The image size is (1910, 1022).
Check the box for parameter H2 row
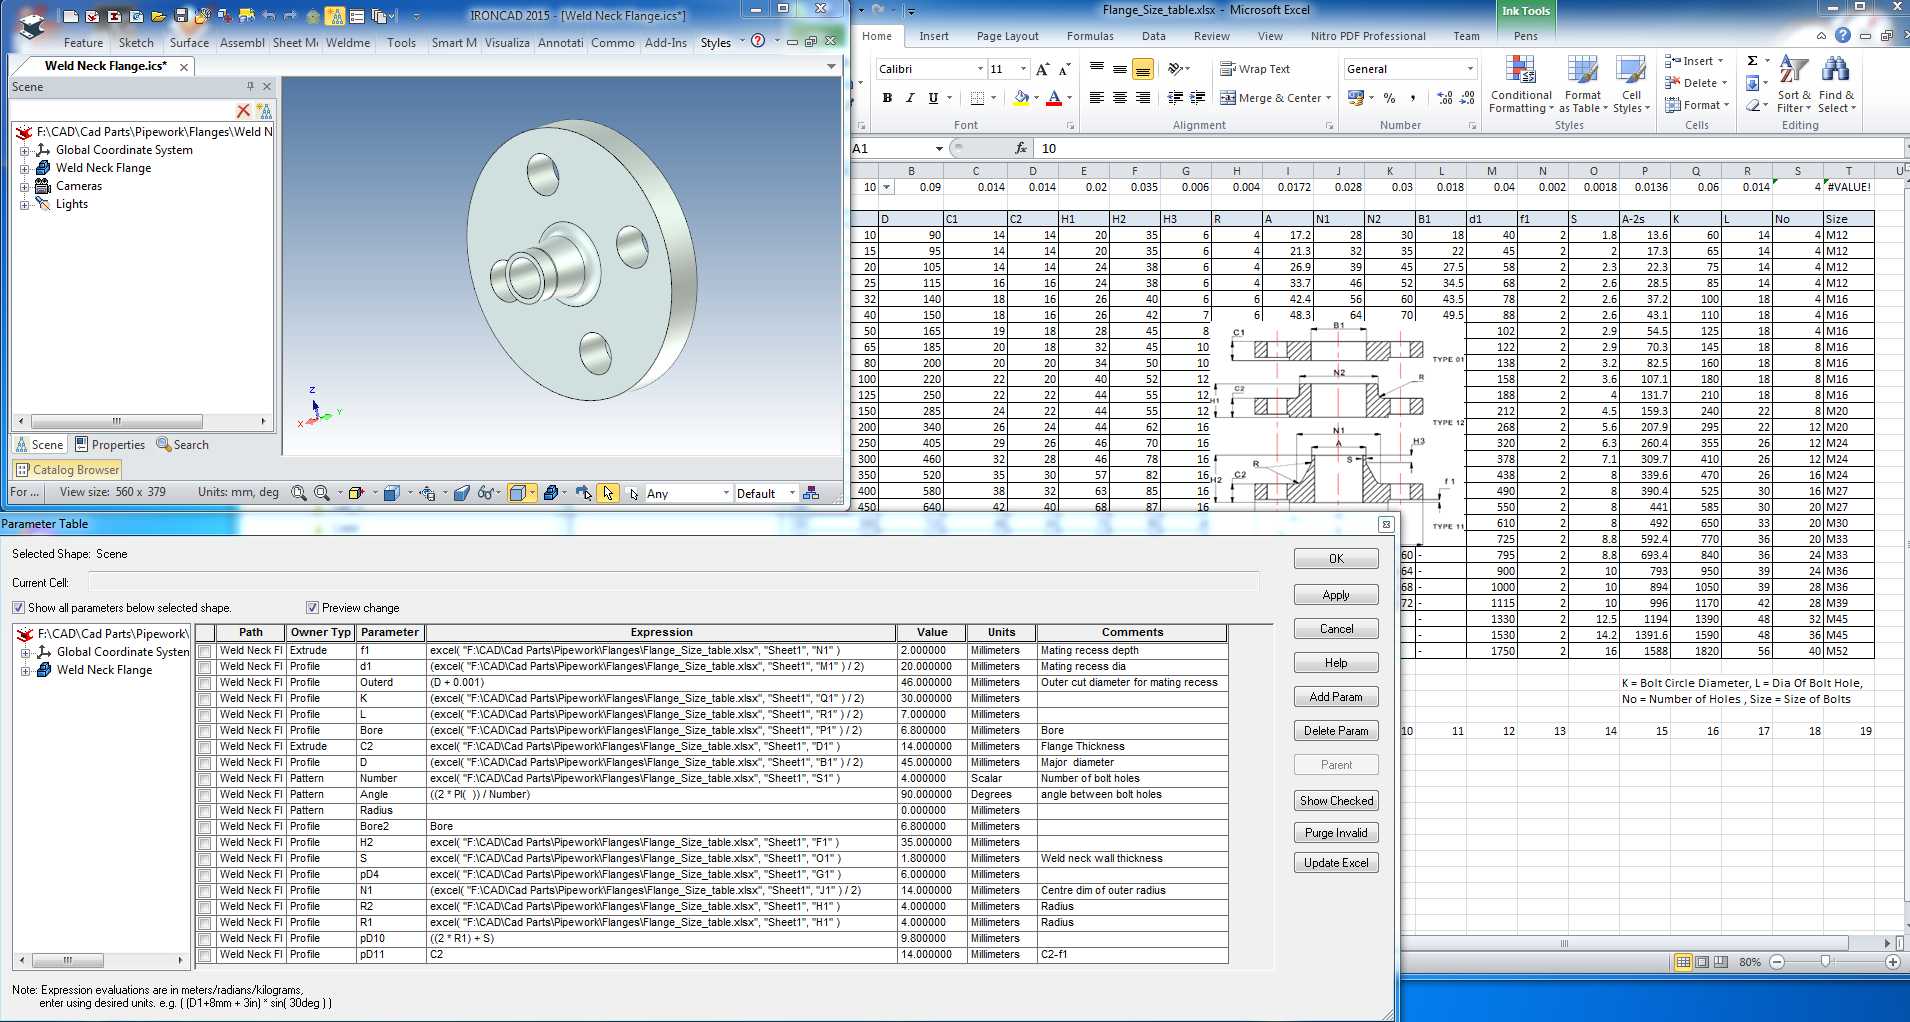tap(205, 843)
